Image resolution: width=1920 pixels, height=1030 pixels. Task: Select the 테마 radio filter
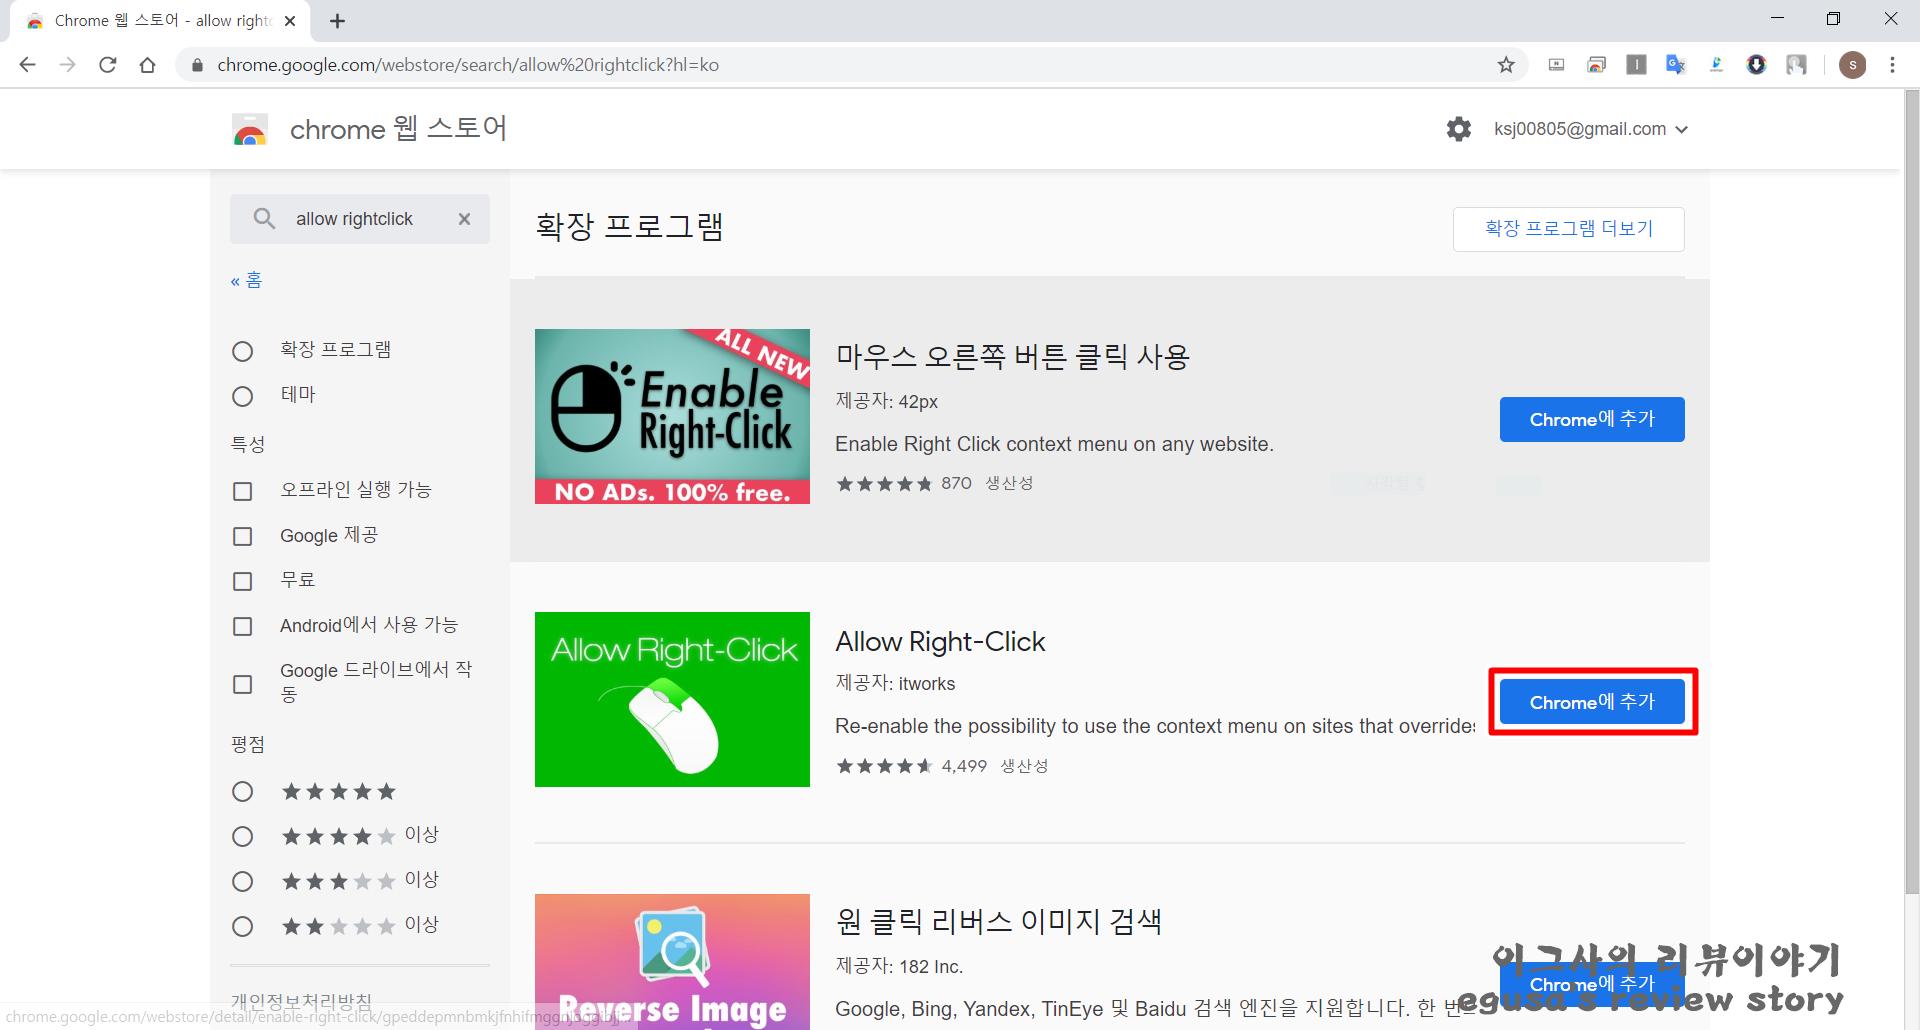242,396
